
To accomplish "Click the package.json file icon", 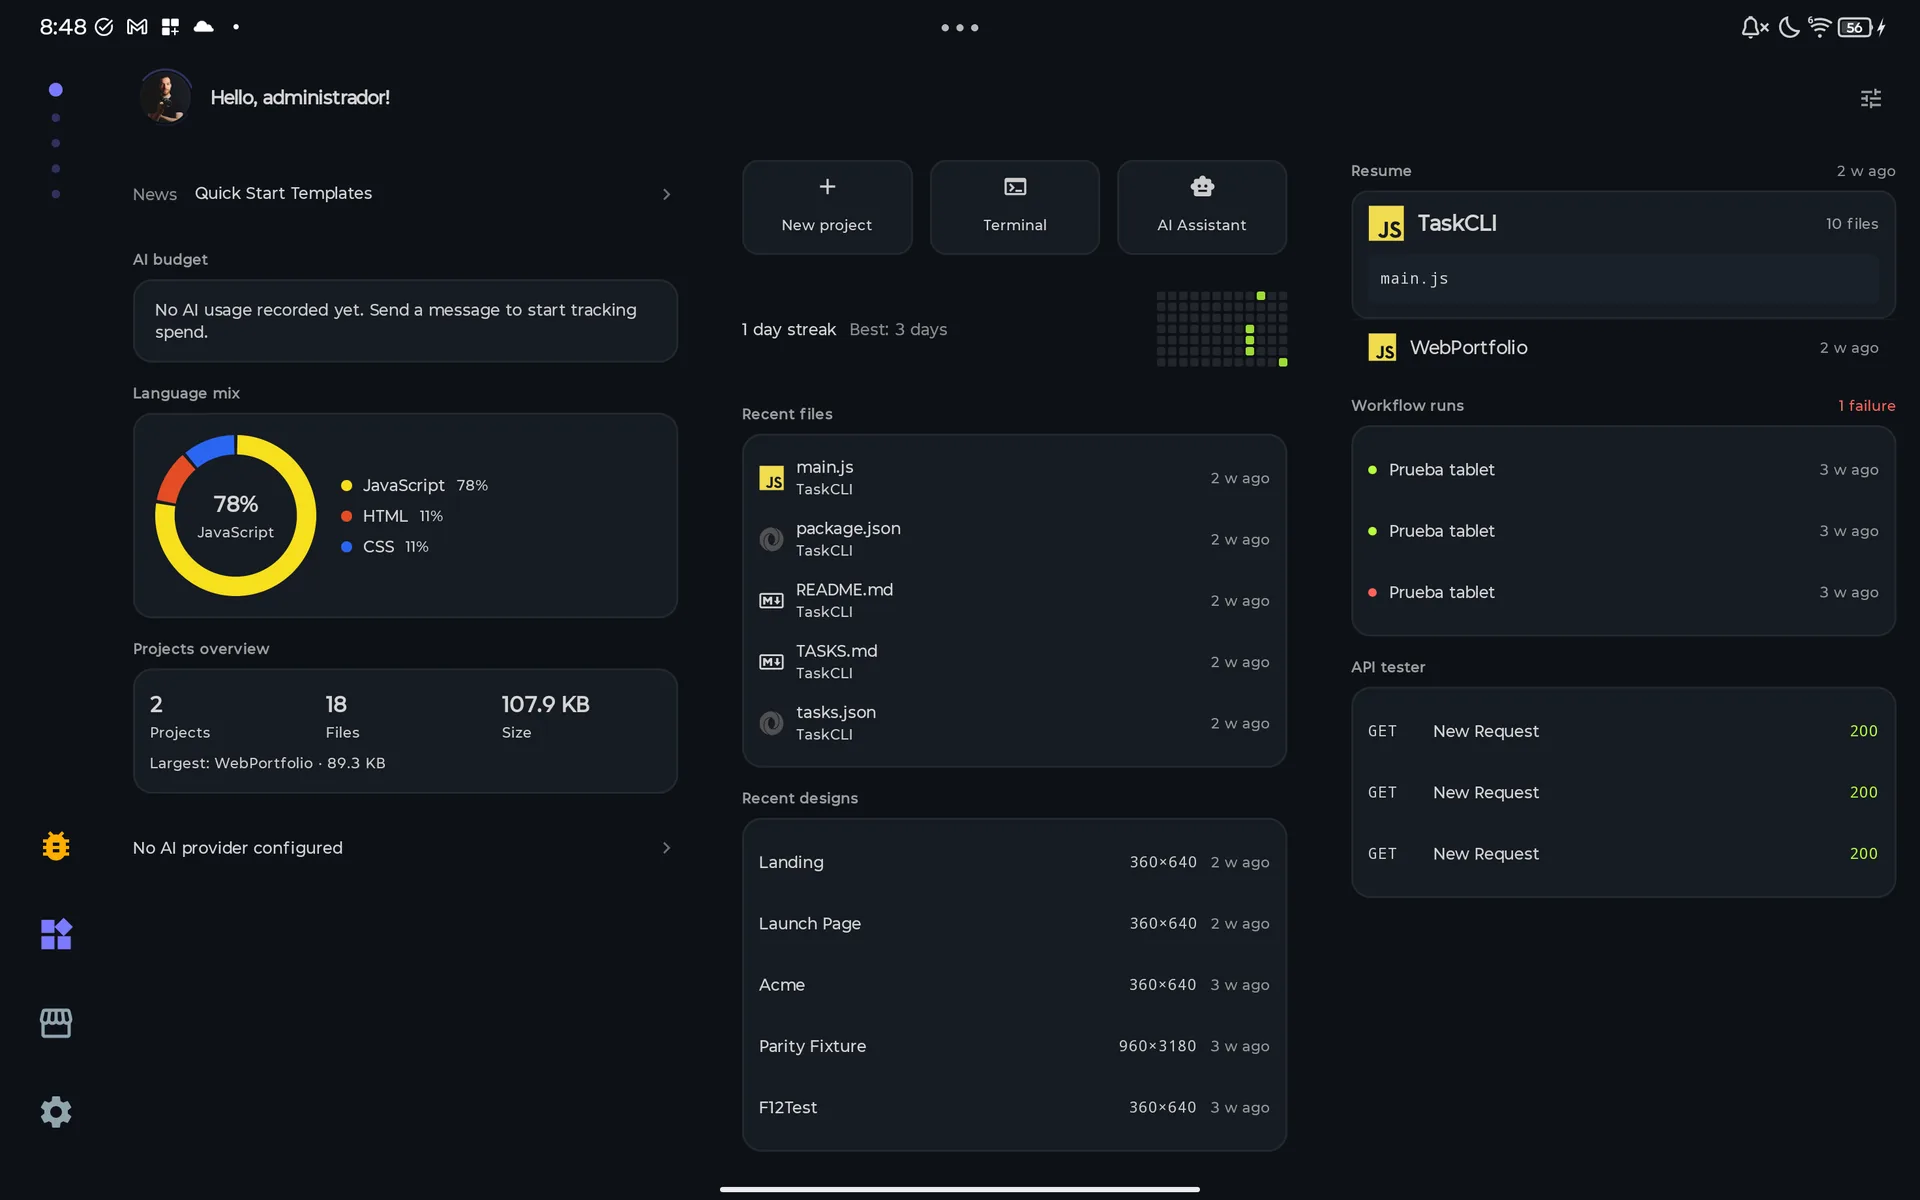I will [771, 539].
